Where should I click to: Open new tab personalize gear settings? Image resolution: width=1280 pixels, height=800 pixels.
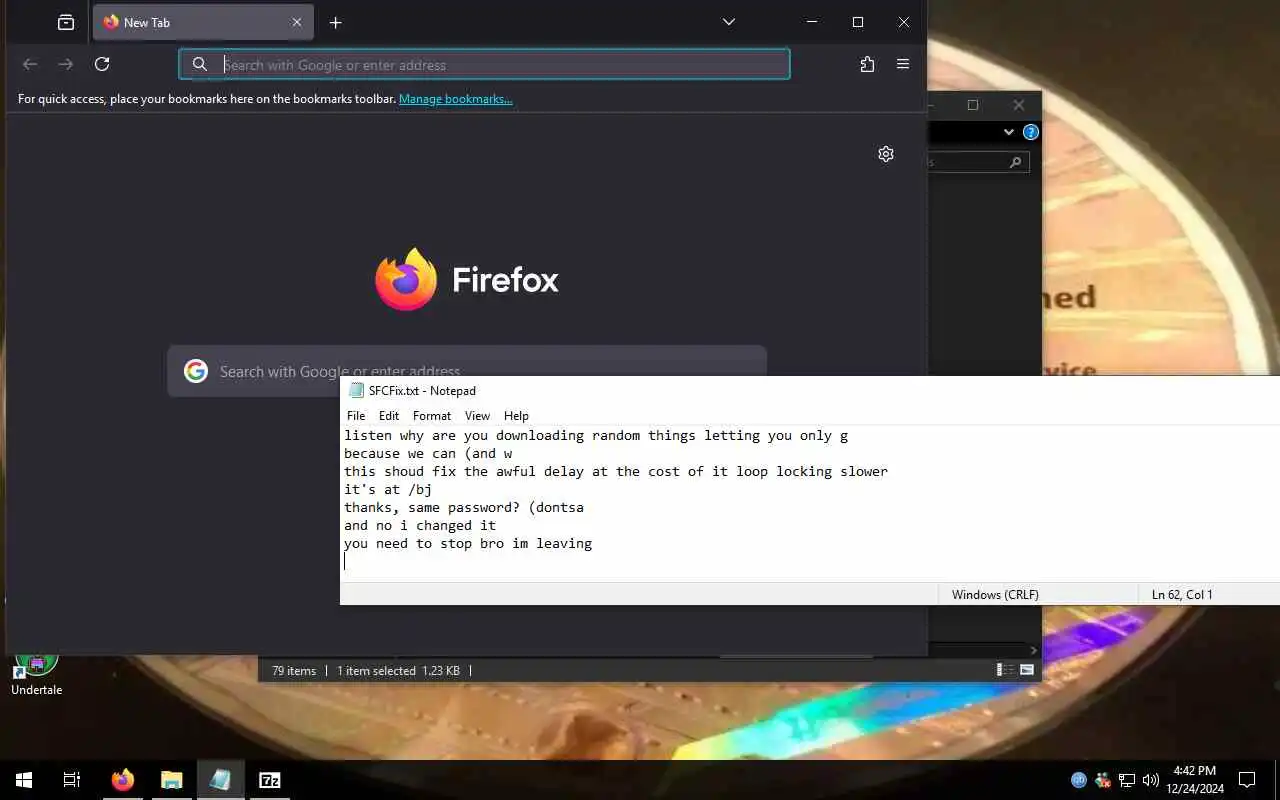click(x=886, y=154)
